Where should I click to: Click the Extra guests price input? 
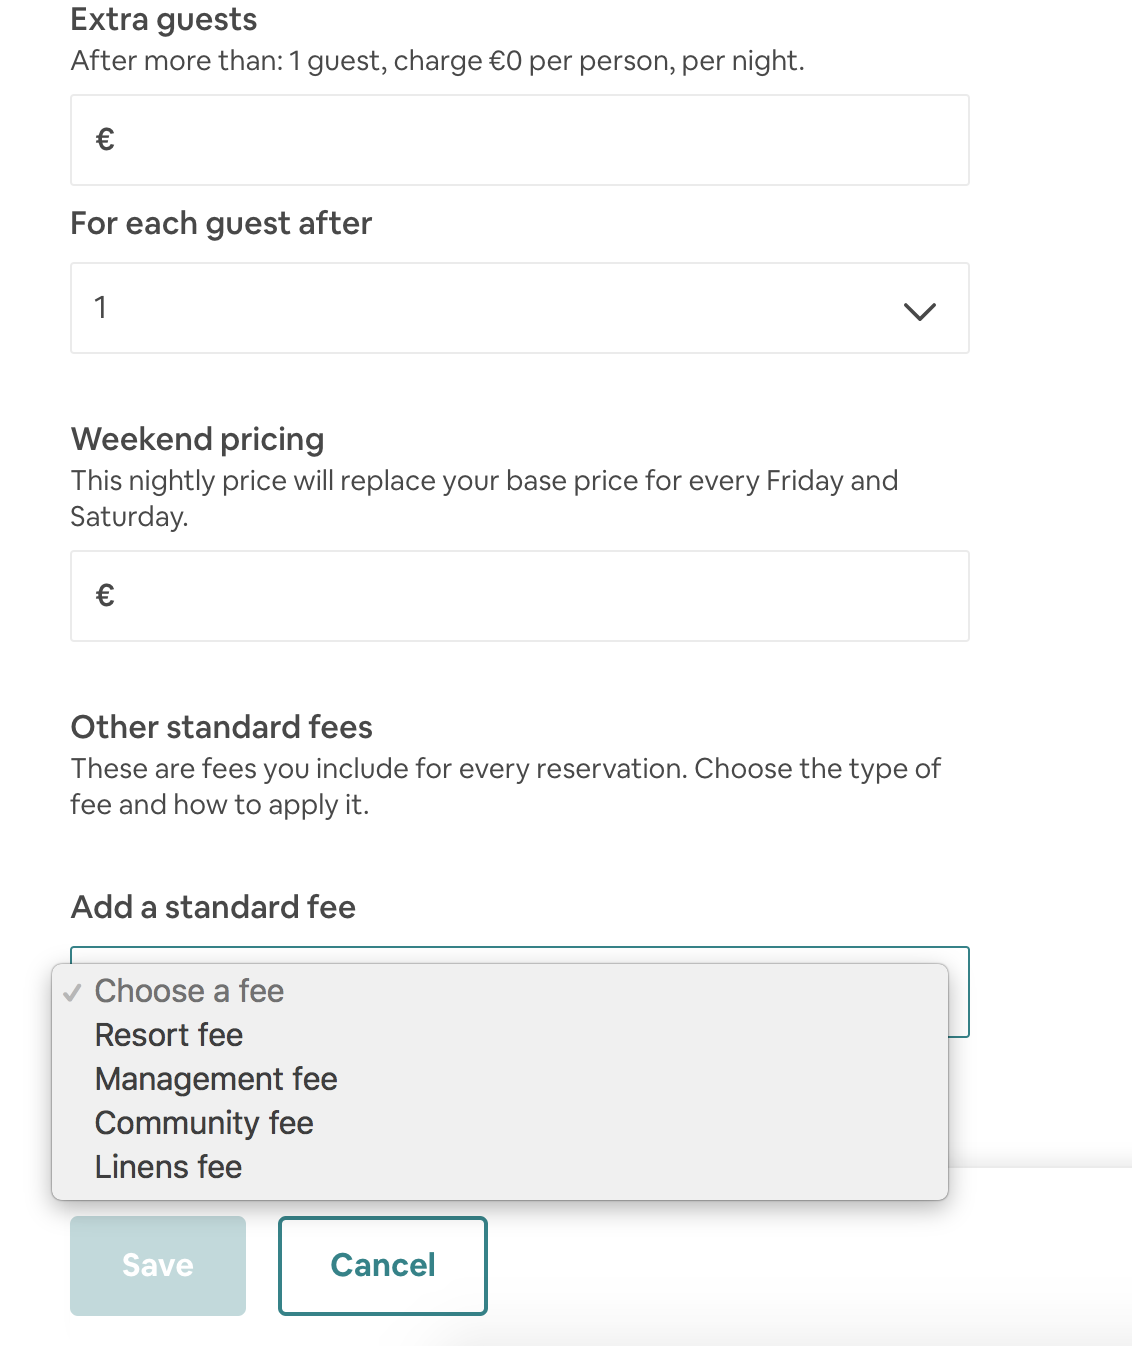coord(519,139)
